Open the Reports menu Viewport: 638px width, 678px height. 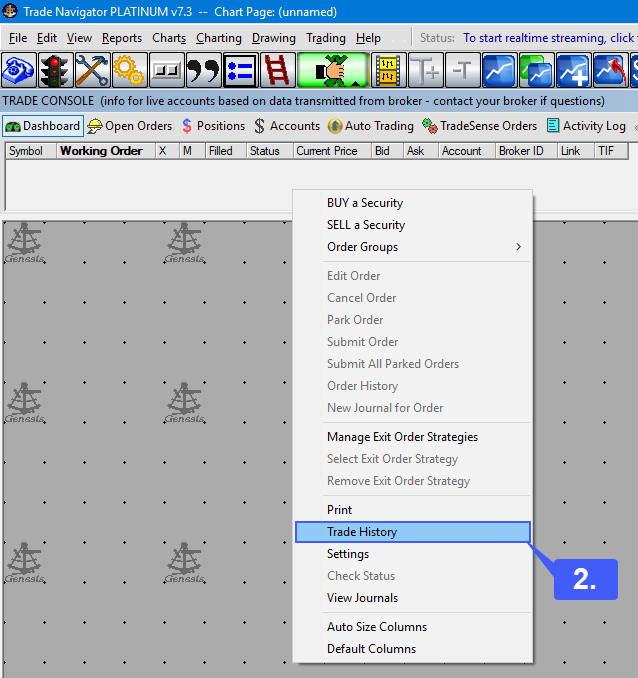click(x=122, y=38)
